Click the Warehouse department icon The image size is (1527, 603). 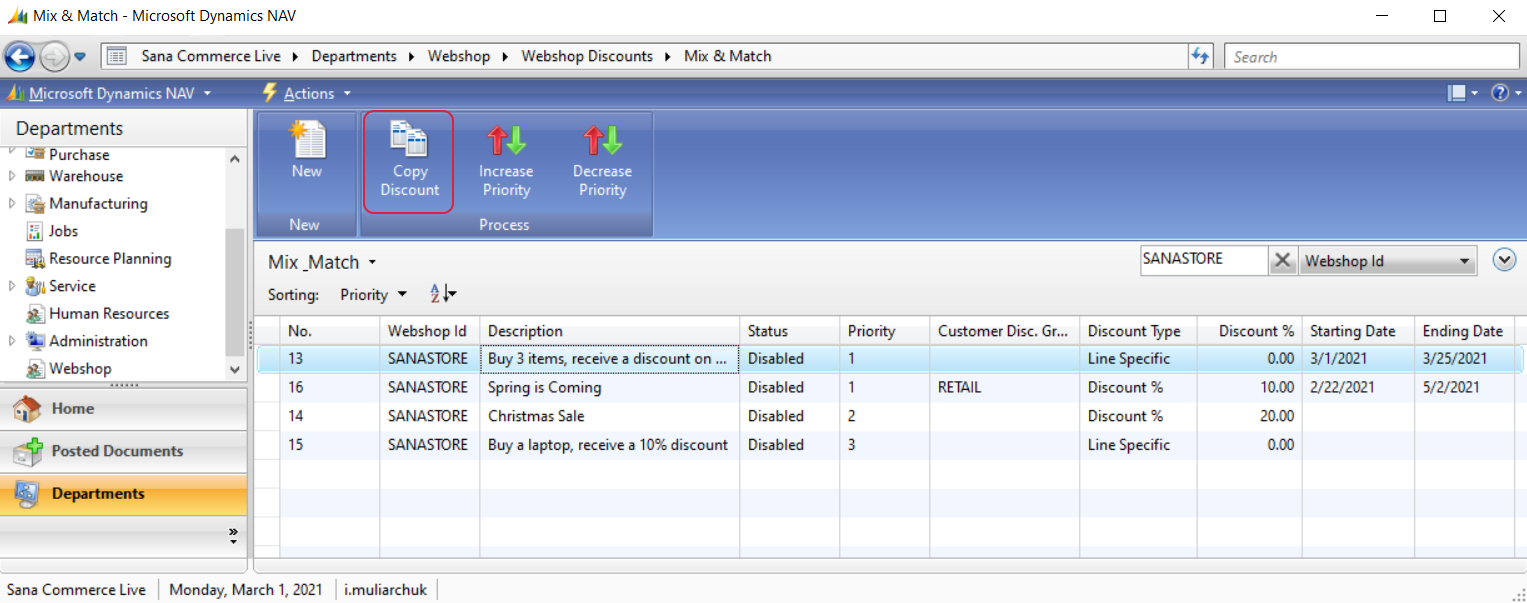click(x=35, y=176)
